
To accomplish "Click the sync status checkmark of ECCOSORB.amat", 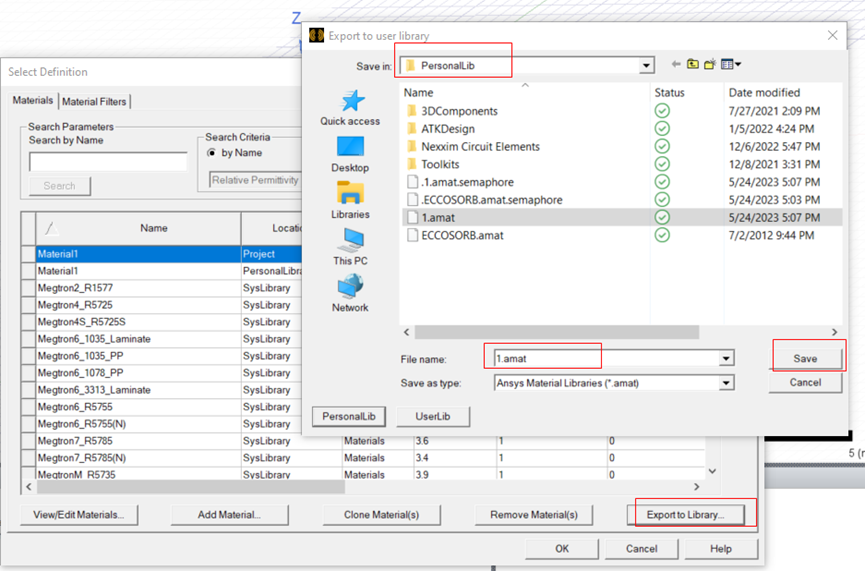I will click(x=662, y=235).
